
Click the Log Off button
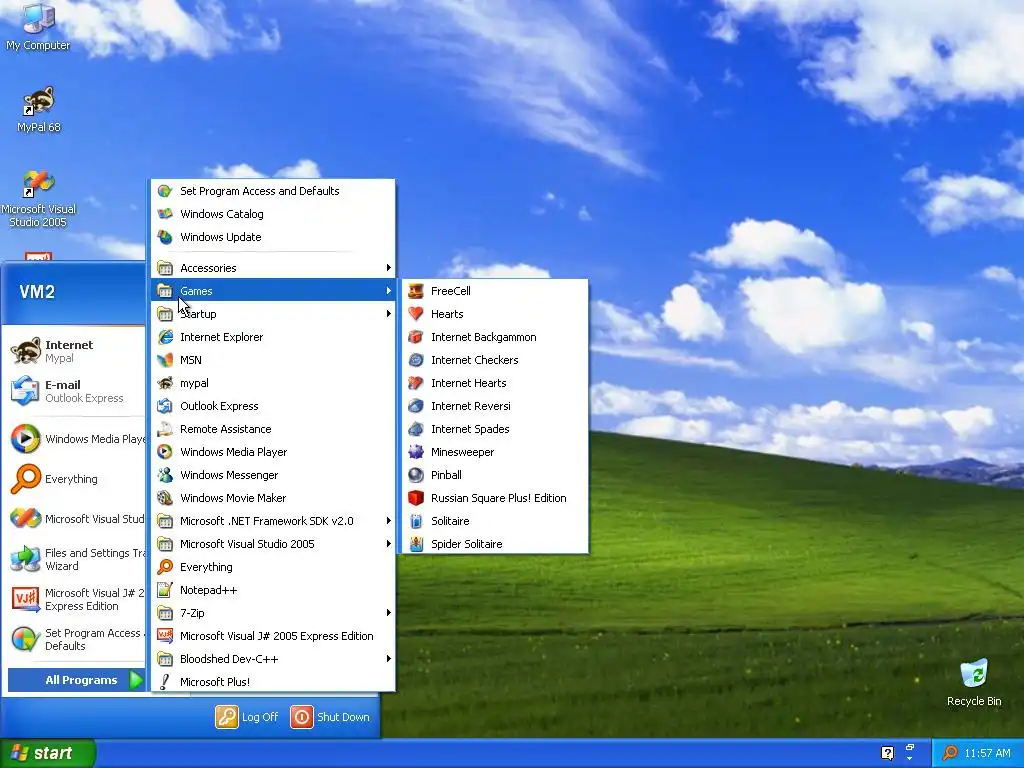click(x=247, y=717)
